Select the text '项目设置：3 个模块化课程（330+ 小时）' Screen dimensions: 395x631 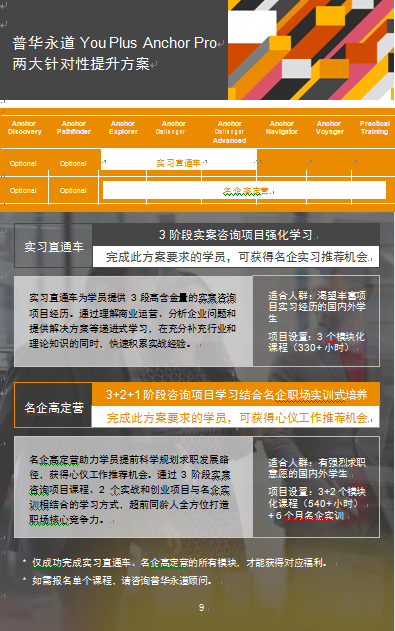(x=316, y=342)
